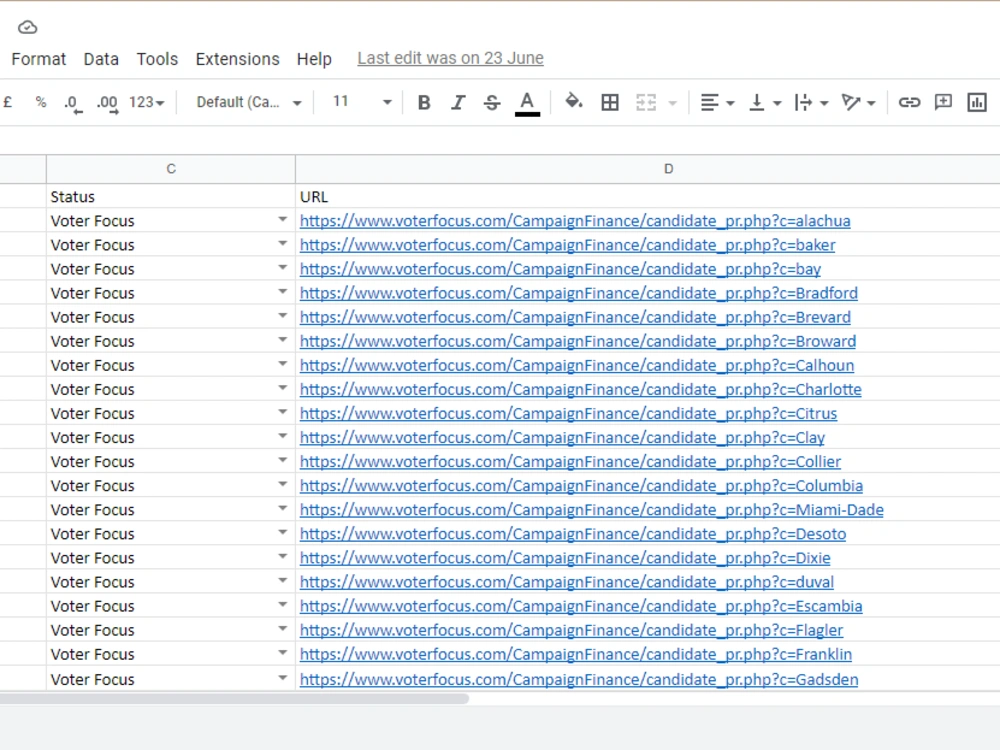Image resolution: width=1000 pixels, height=750 pixels.
Task: Insert chart icon
Action: pyautogui.click(x=976, y=102)
